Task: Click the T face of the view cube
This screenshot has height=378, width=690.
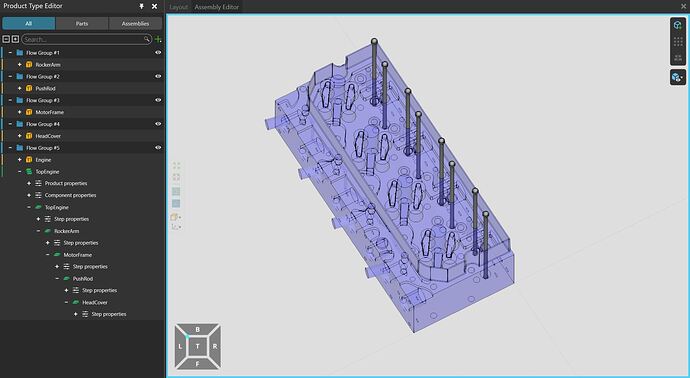Action: click(x=198, y=346)
